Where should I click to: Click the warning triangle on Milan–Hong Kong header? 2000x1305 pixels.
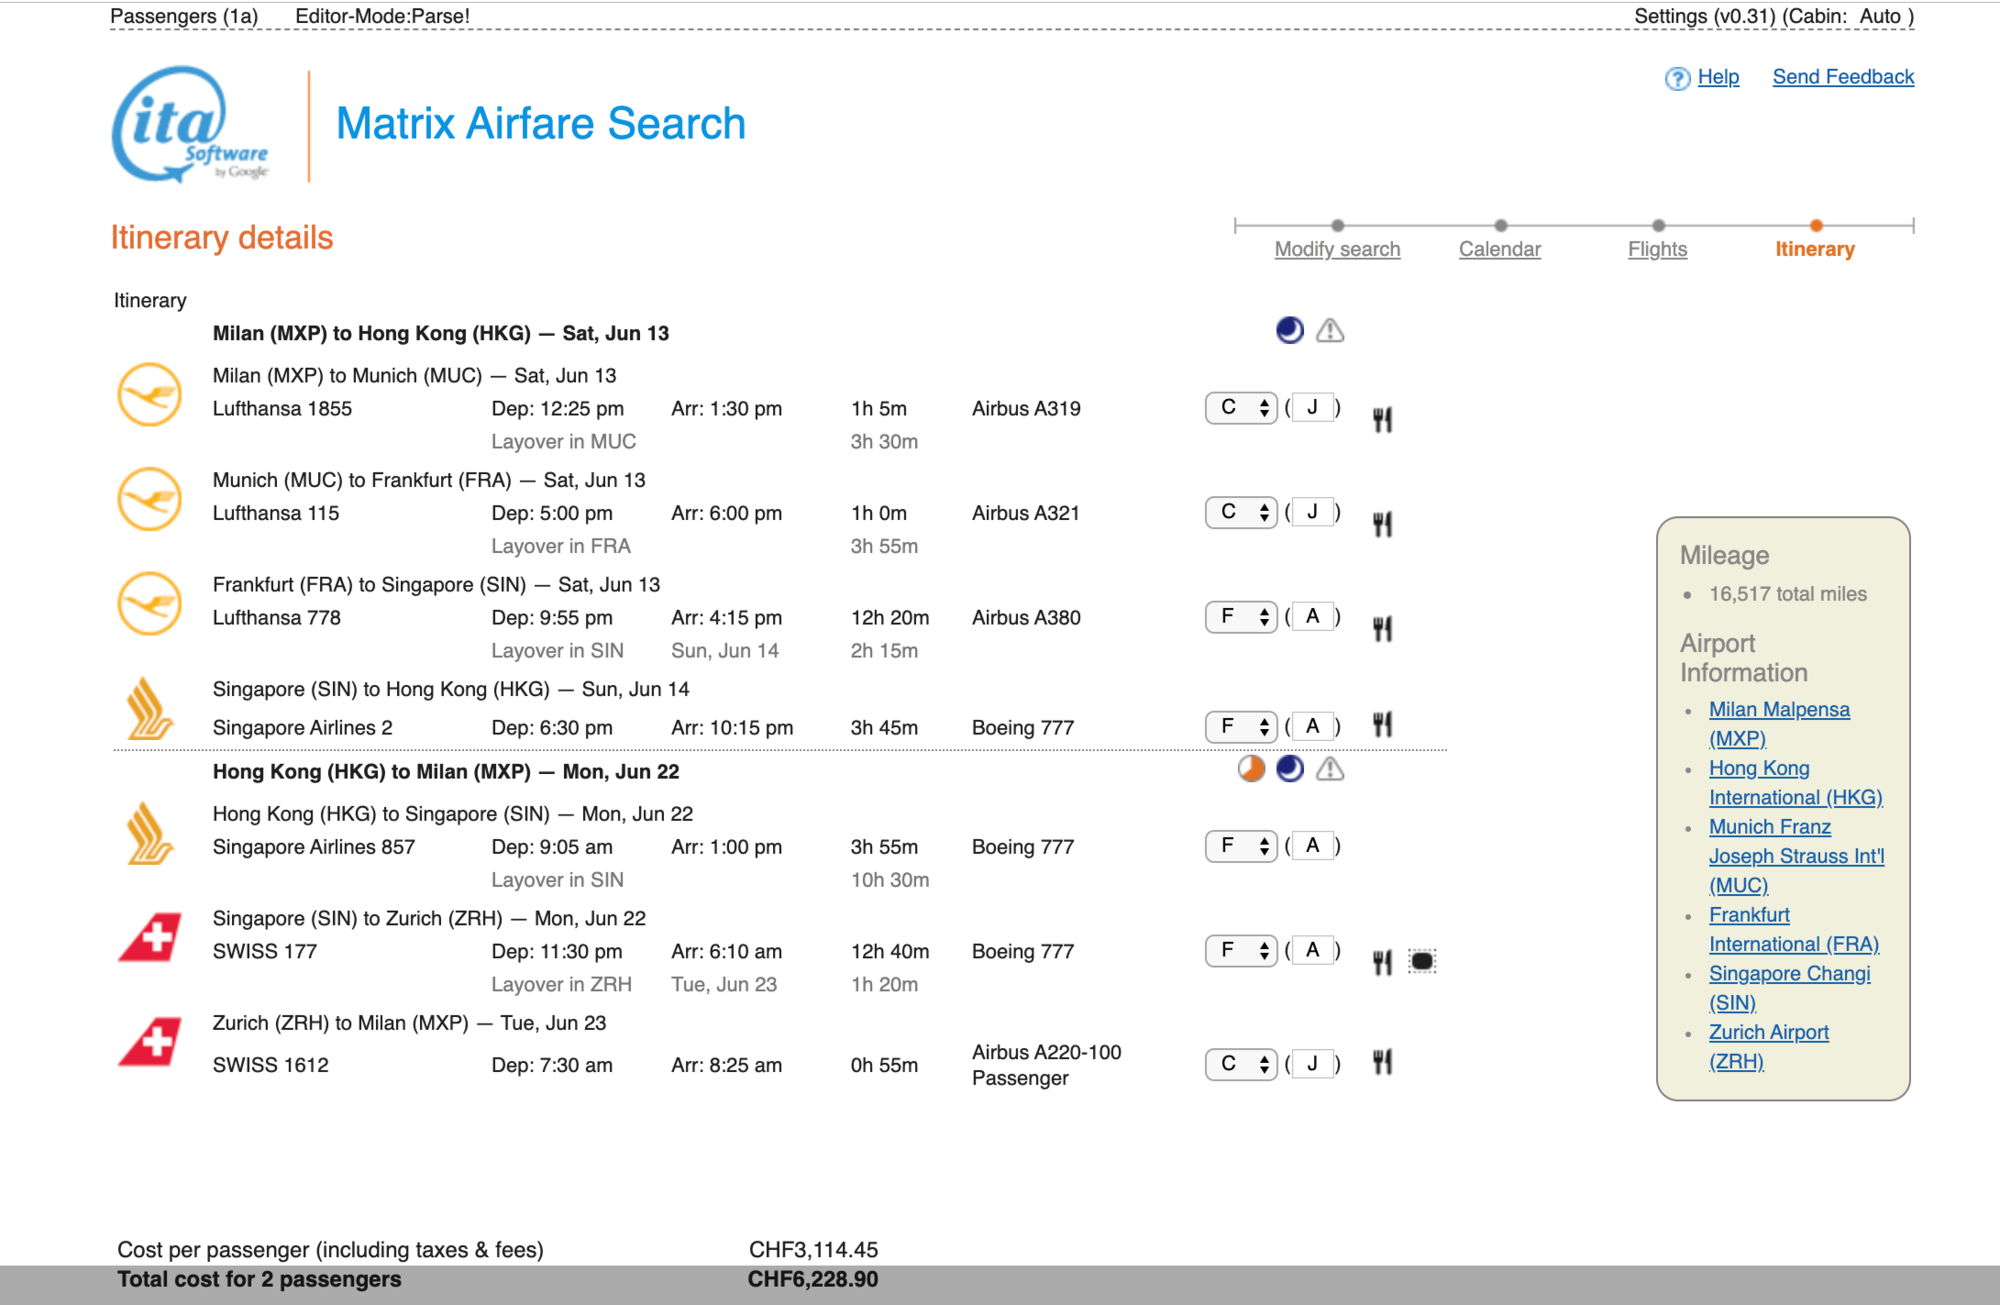[x=1329, y=330]
